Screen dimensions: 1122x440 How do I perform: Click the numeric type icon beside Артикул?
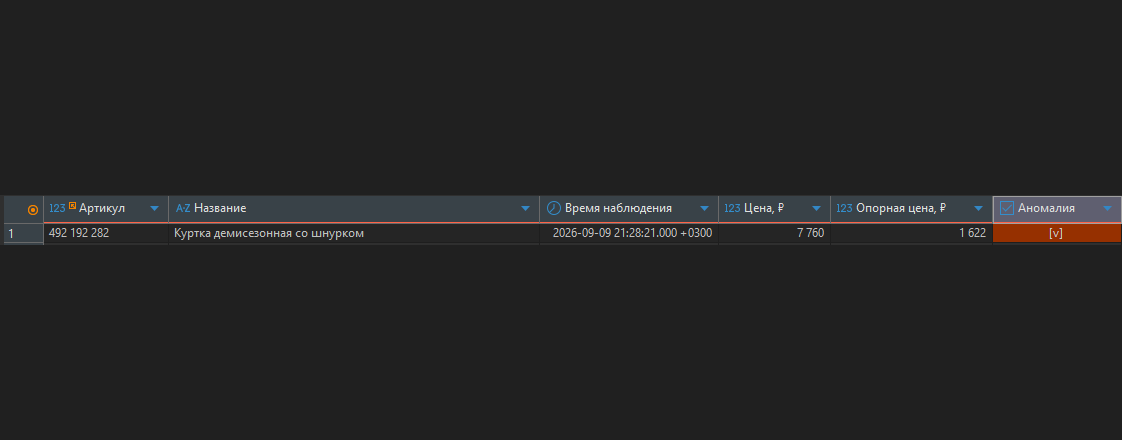click(x=57, y=208)
